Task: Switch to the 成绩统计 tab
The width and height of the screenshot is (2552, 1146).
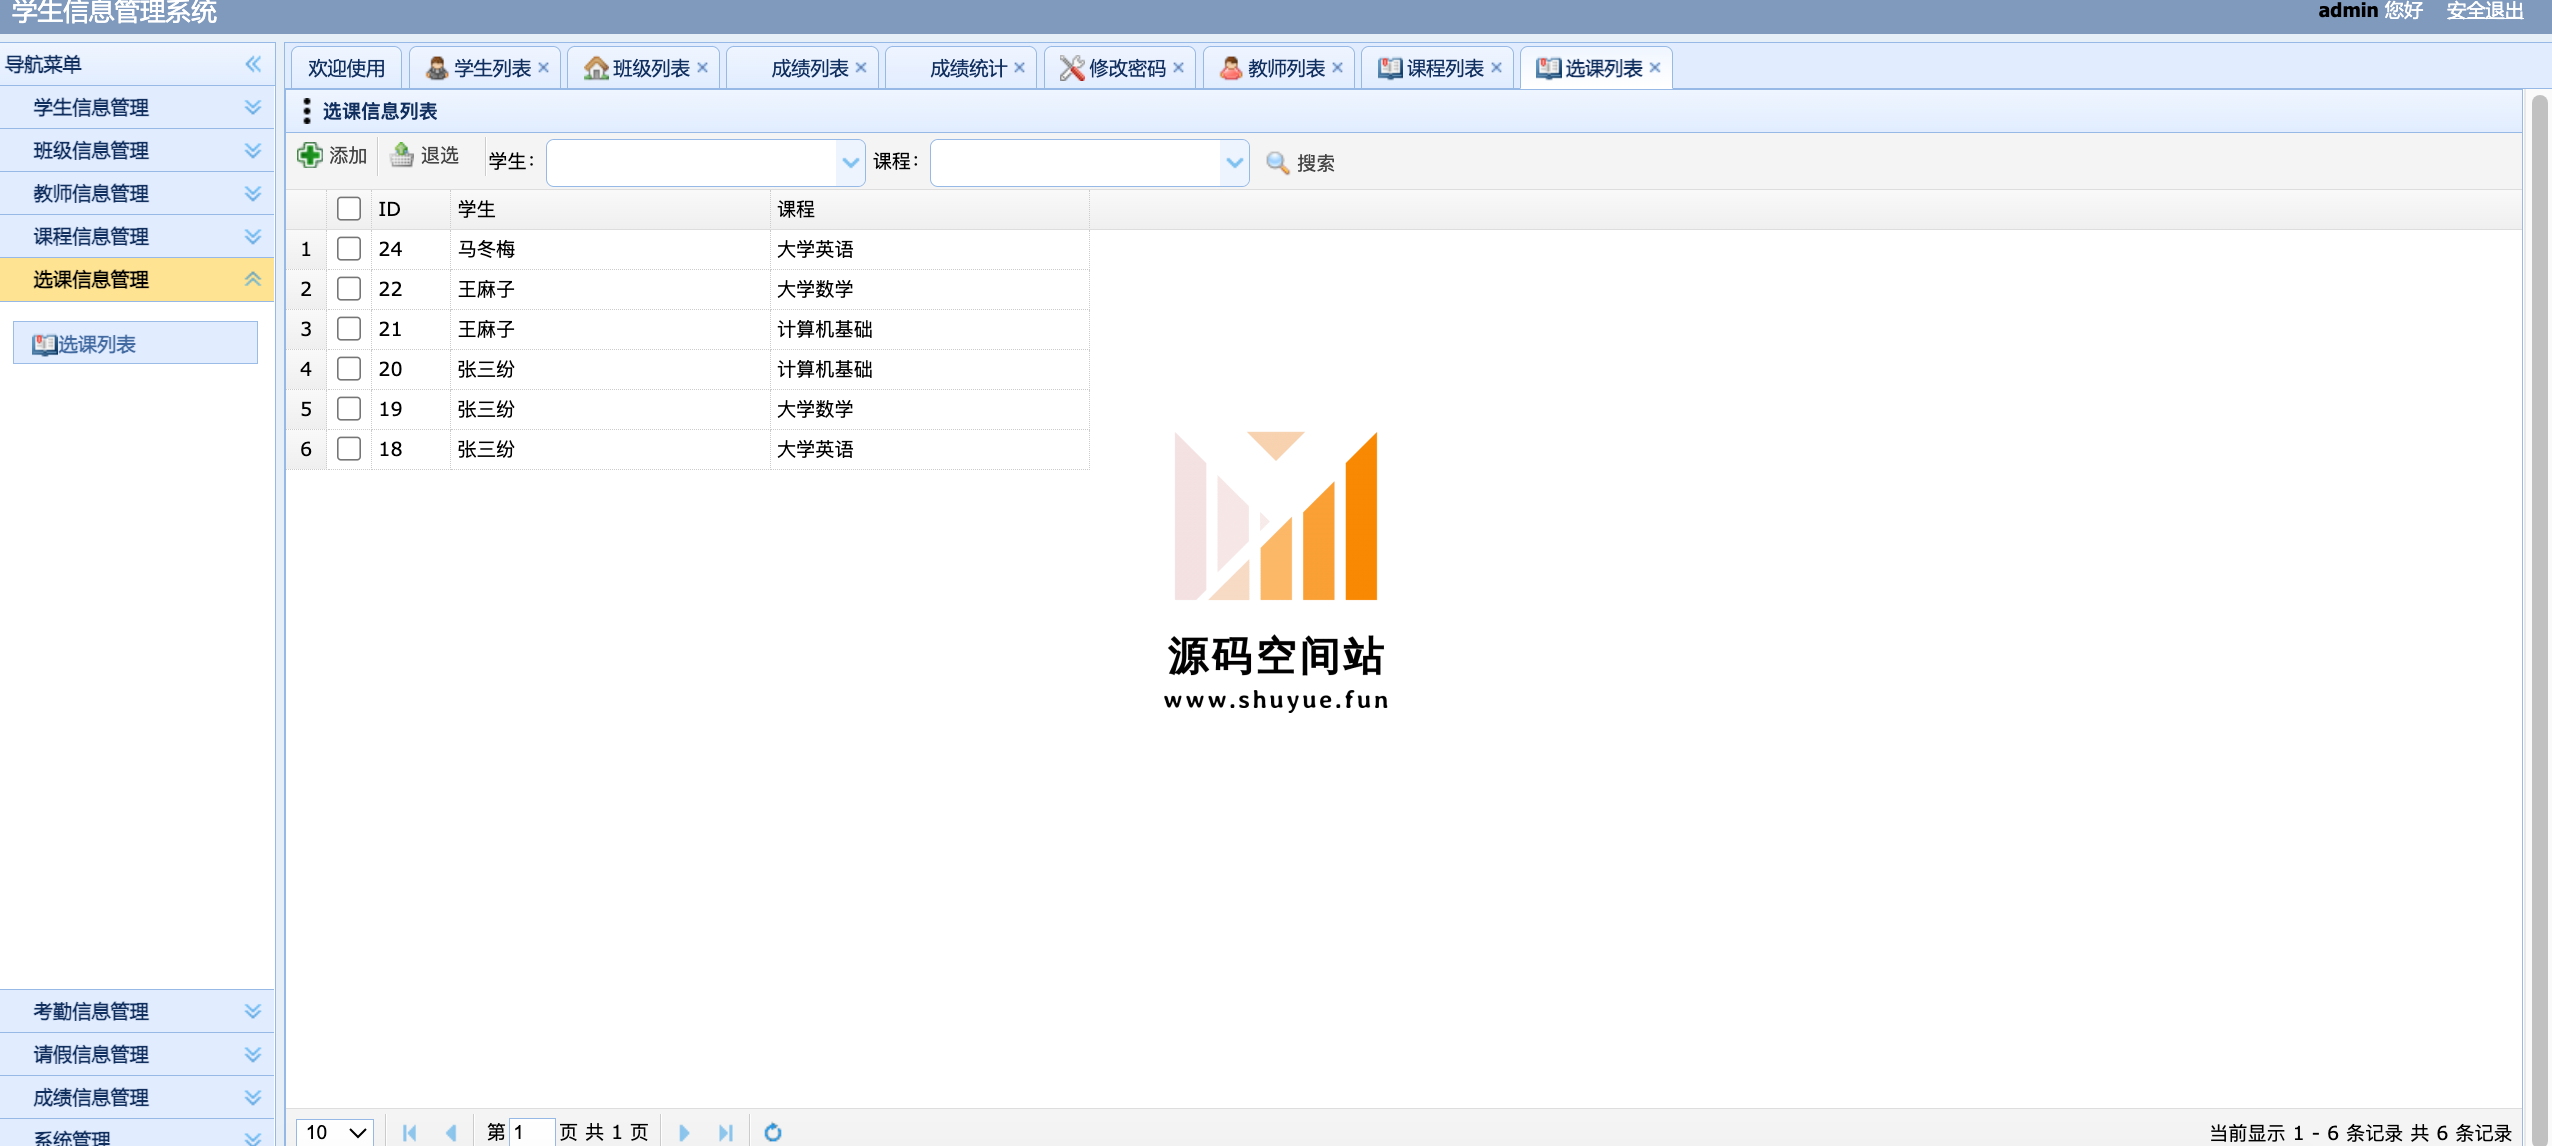Action: [x=961, y=68]
